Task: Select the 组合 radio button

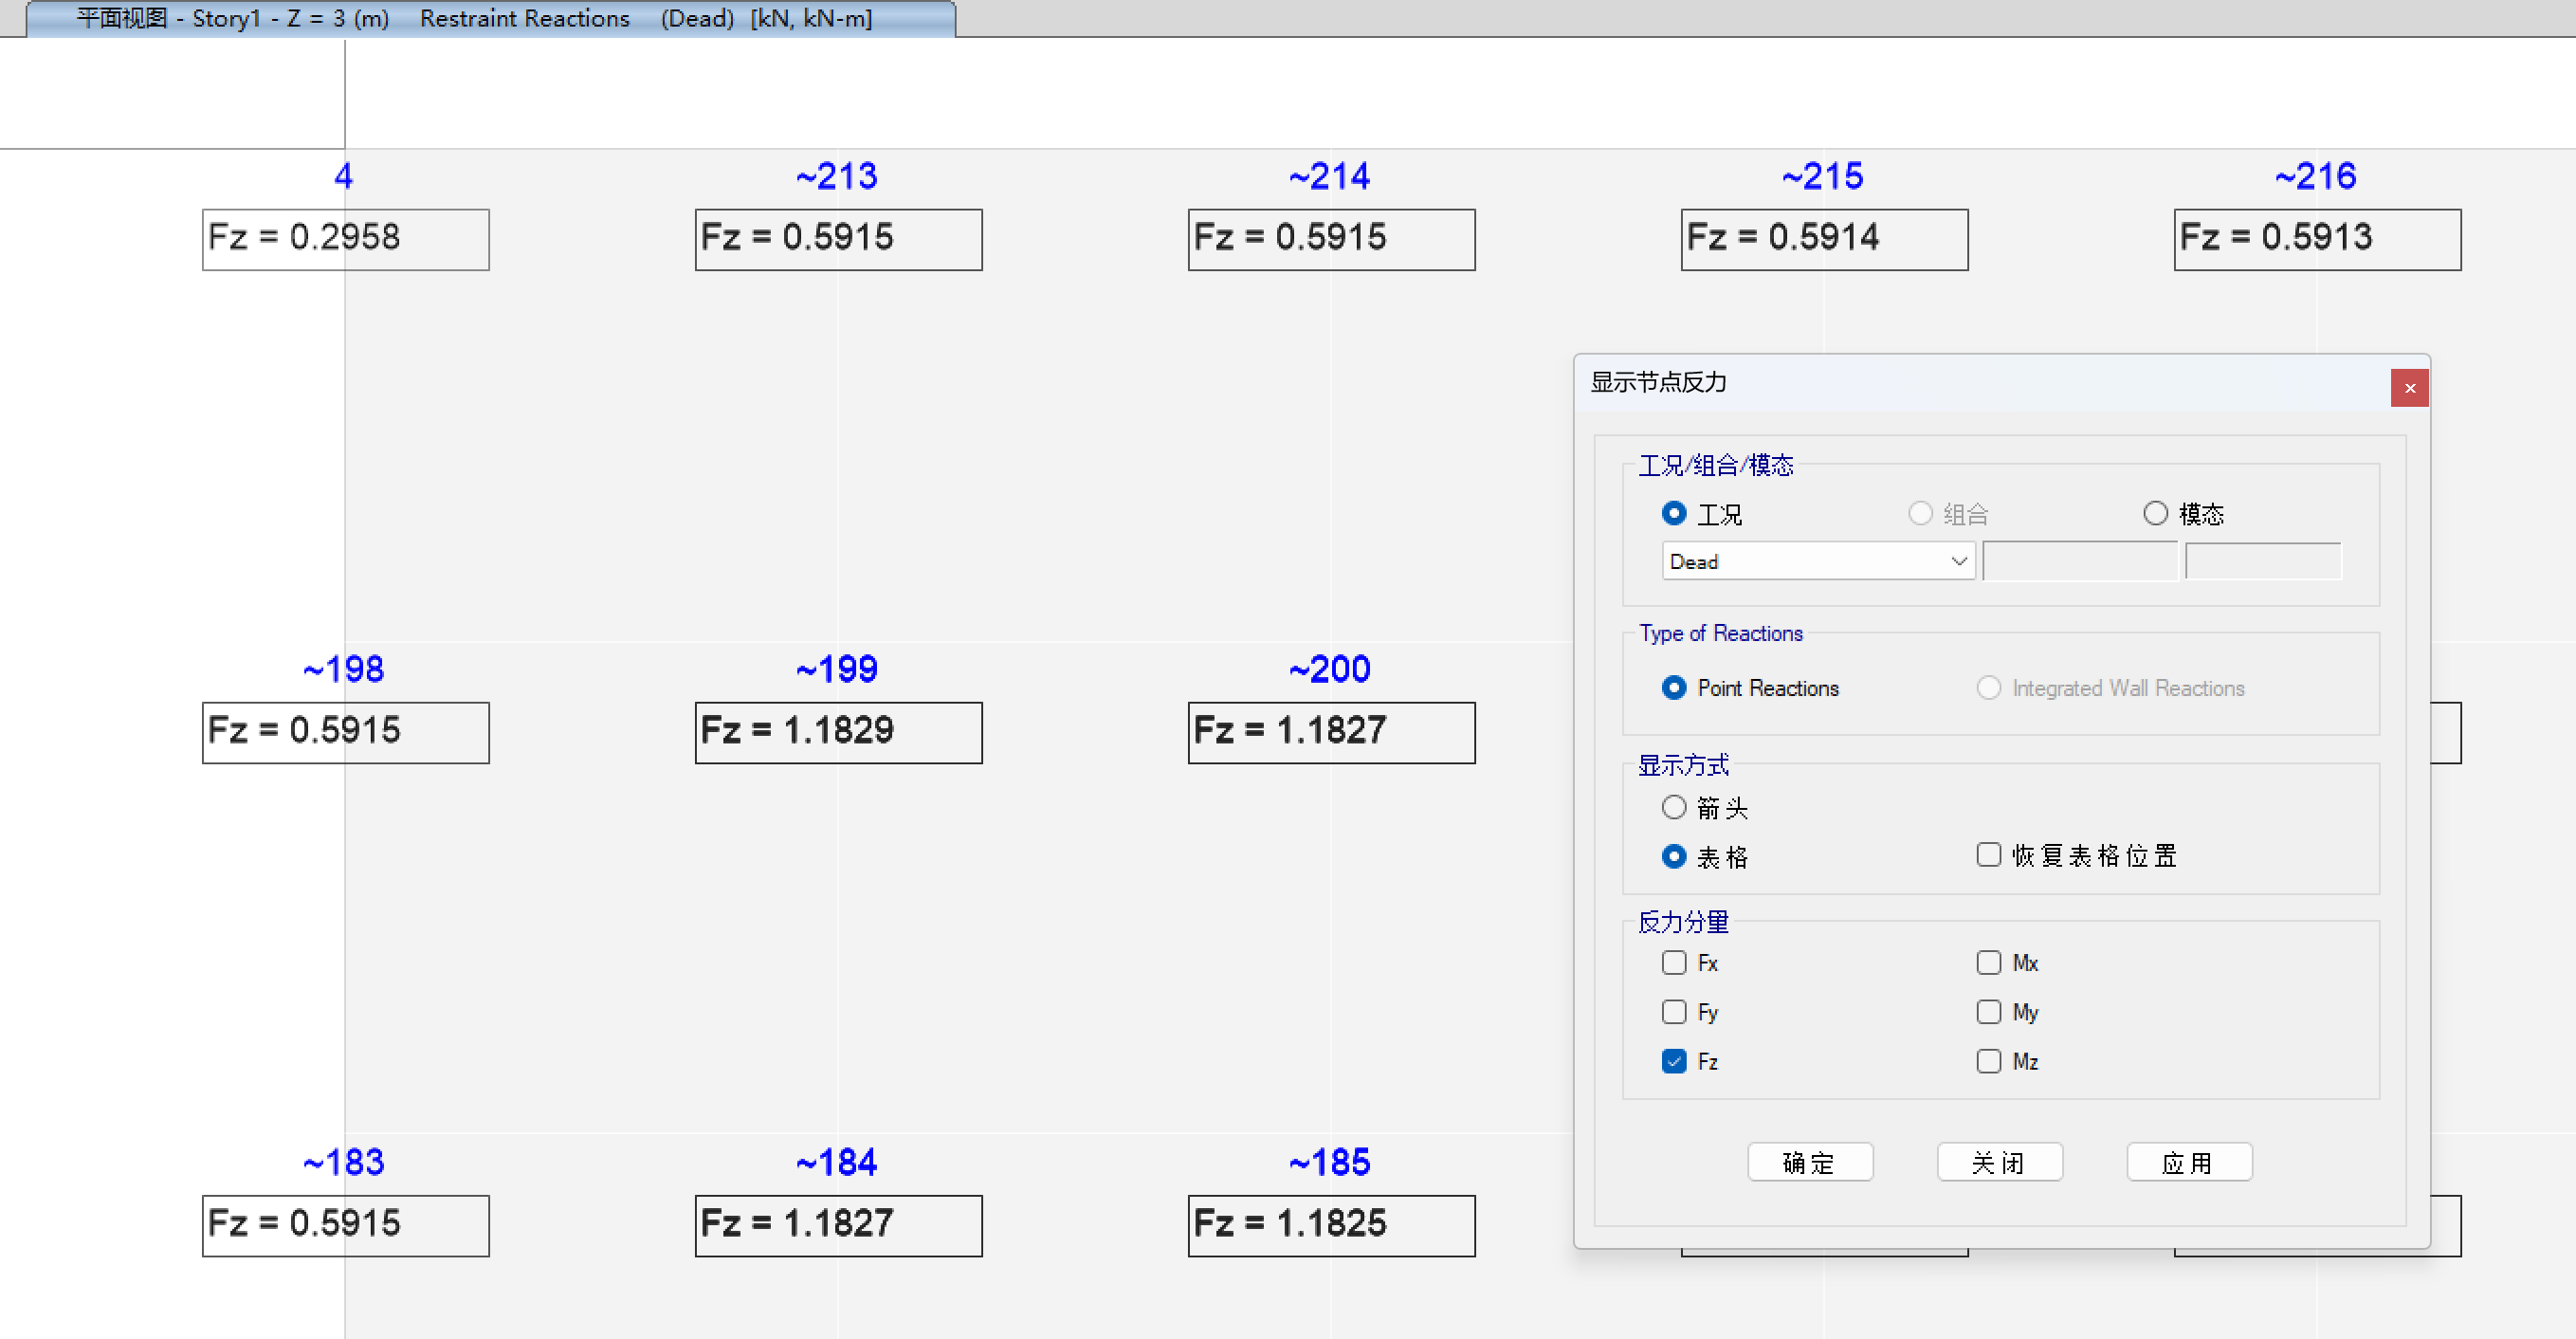Action: [x=1919, y=514]
